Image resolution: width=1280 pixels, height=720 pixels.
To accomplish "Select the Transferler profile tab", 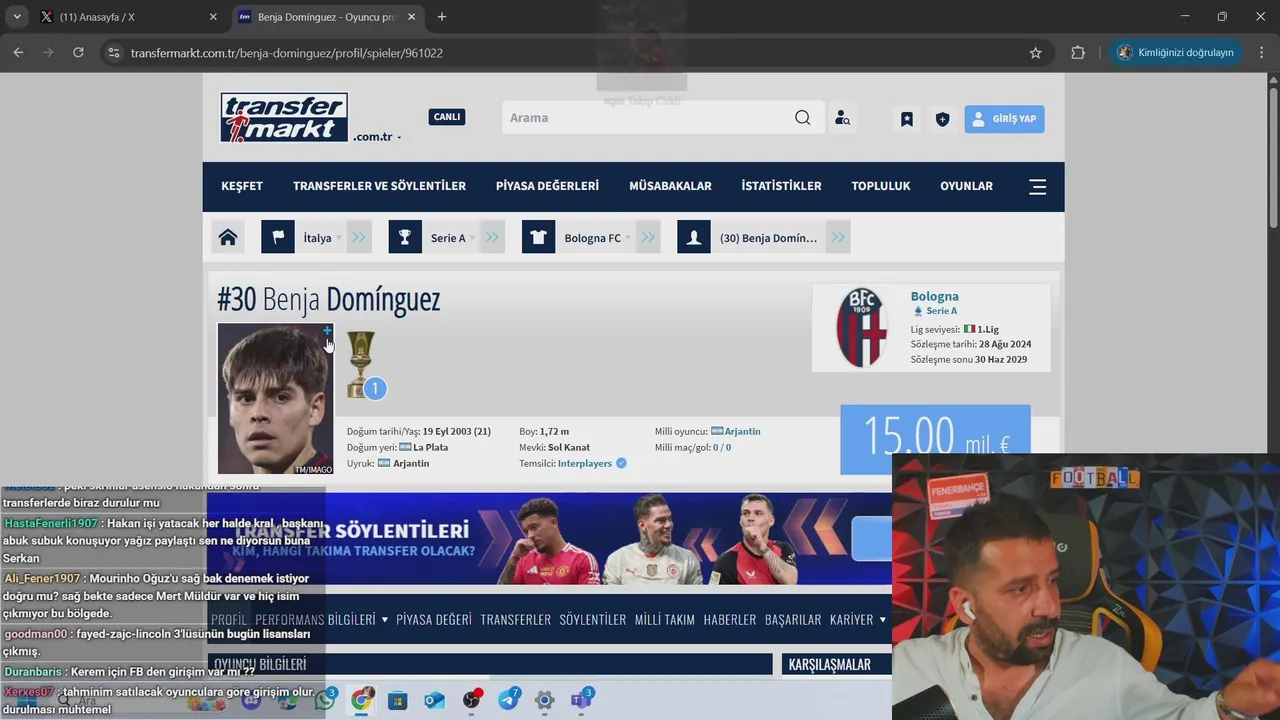I will click(515, 620).
